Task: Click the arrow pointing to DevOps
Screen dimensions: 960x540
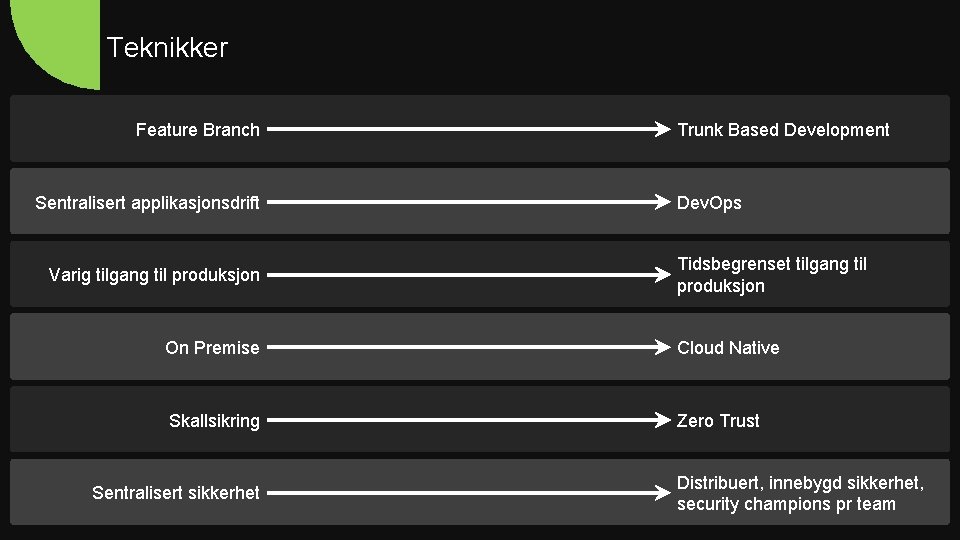Action: pos(468,202)
